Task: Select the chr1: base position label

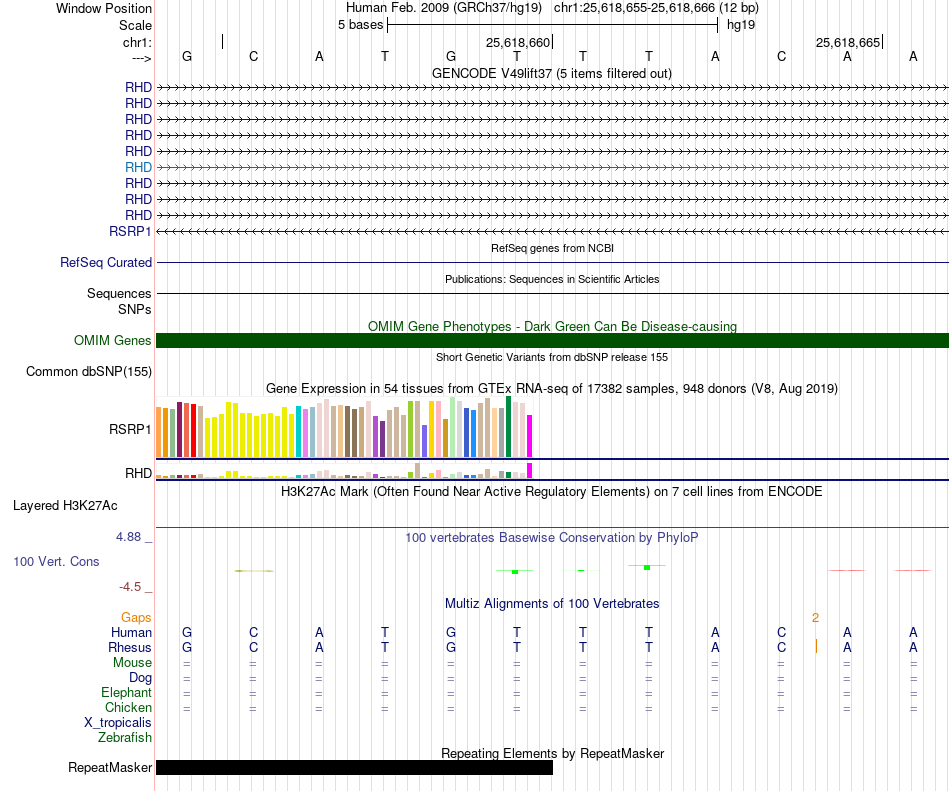Action: [x=137, y=42]
